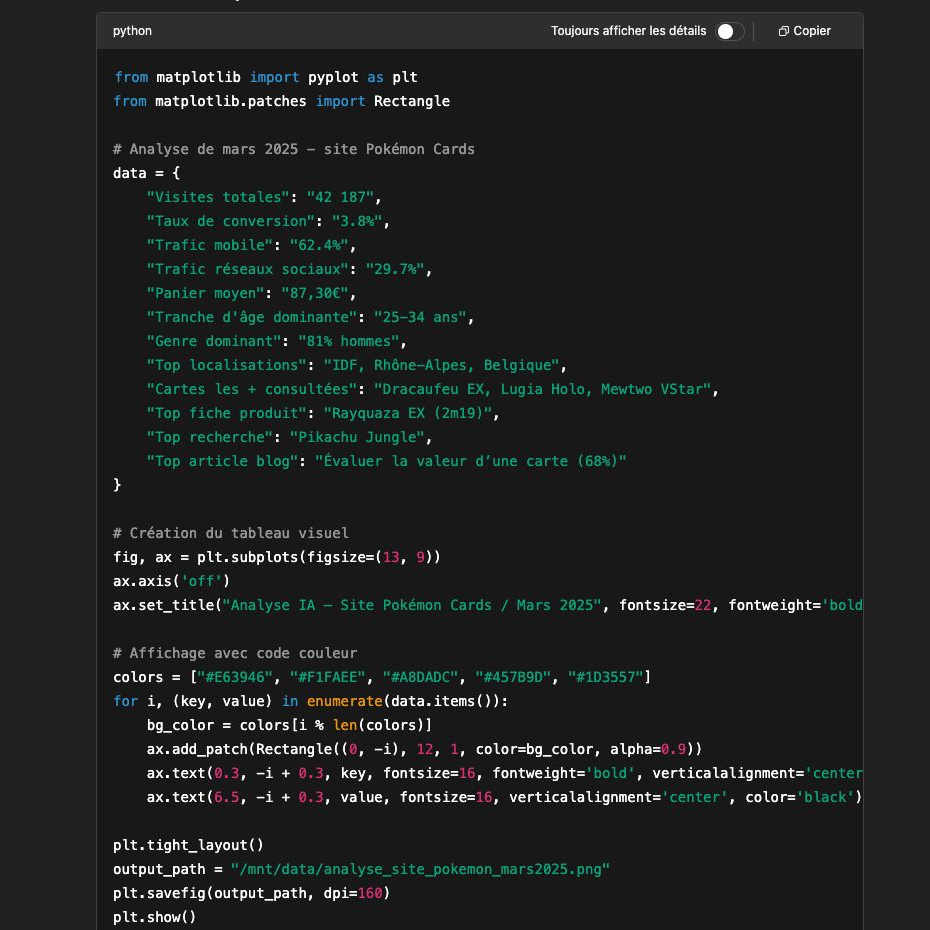Toggle the "Toujours afficher les détails" switch
Viewport: 930px width, 930px height.
[x=730, y=31]
